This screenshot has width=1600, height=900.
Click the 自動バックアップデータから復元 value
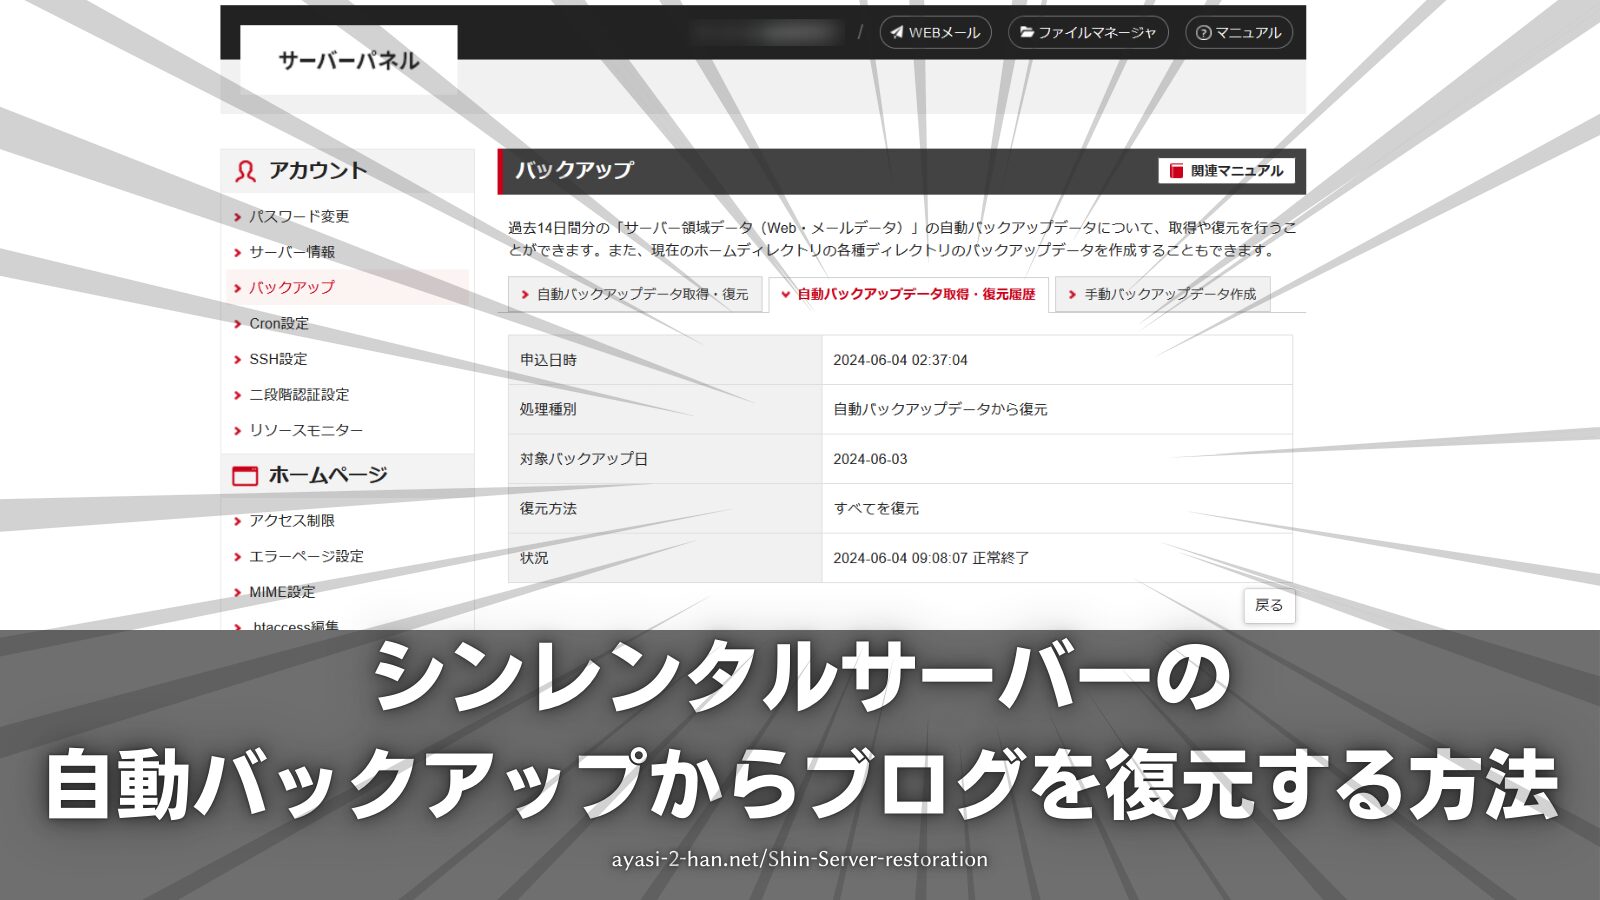click(940, 409)
